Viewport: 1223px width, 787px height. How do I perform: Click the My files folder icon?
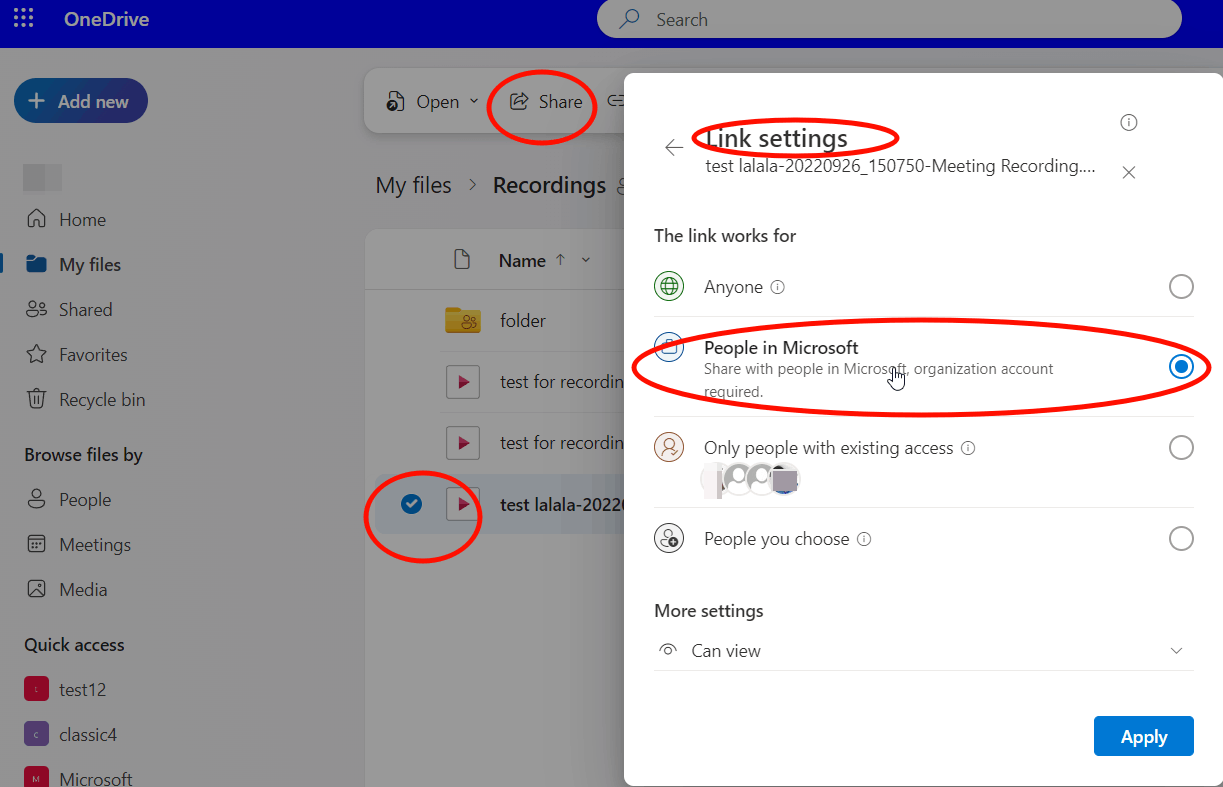[x=37, y=264]
